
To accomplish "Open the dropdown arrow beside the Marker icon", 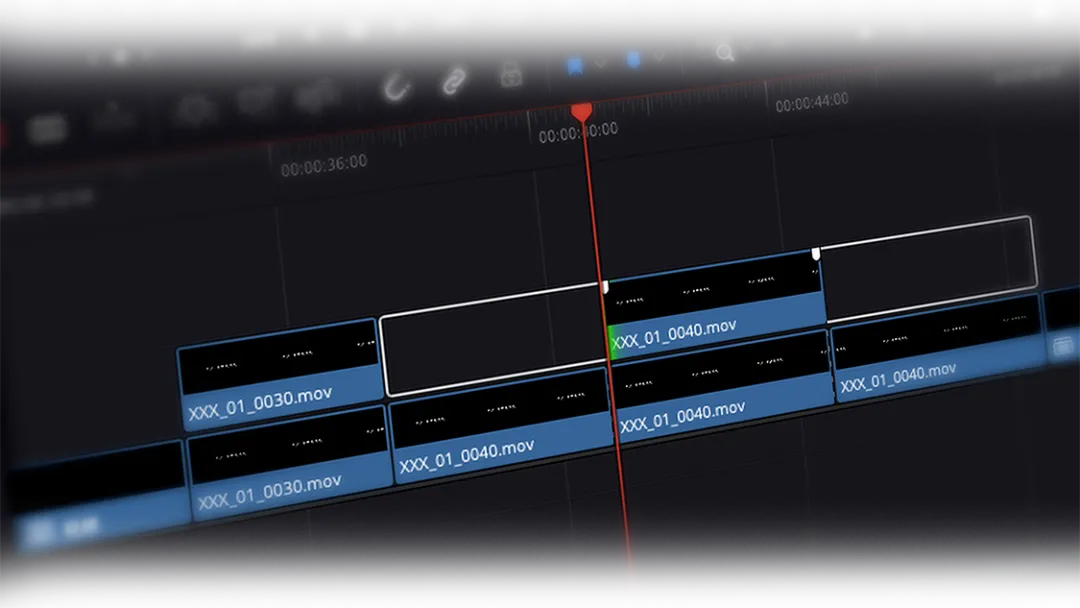I will (658, 56).
